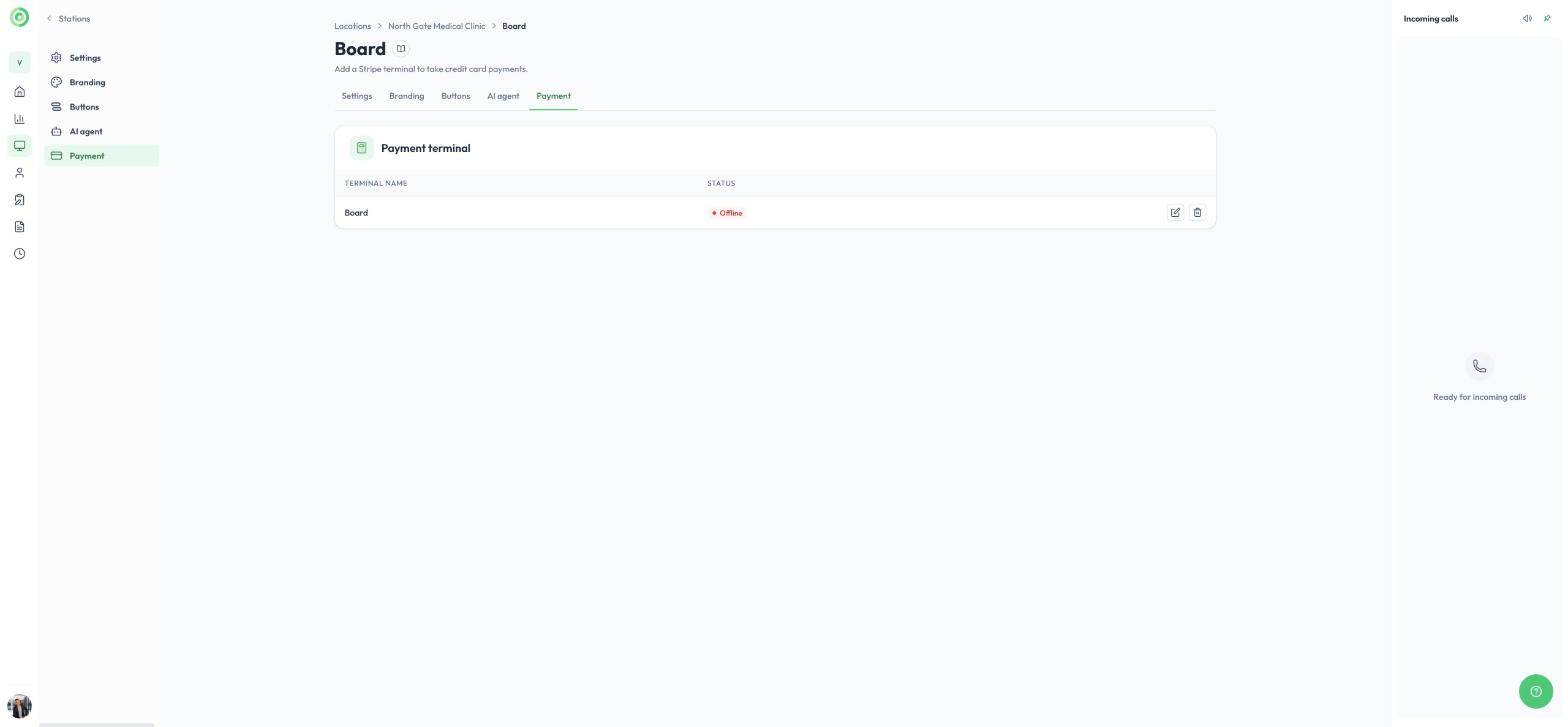Open Branding in the sidebar
The height and width of the screenshot is (727, 1568).
click(101, 83)
